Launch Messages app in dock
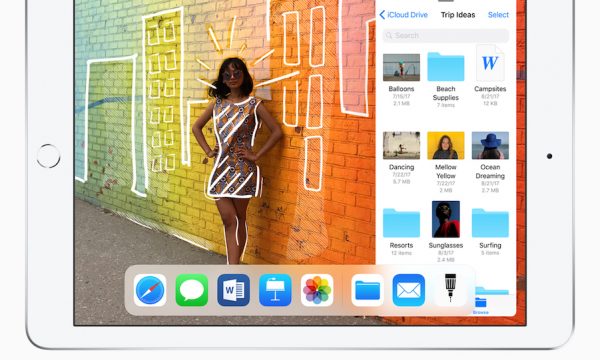The width and height of the screenshot is (600, 360). tap(192, 290)
